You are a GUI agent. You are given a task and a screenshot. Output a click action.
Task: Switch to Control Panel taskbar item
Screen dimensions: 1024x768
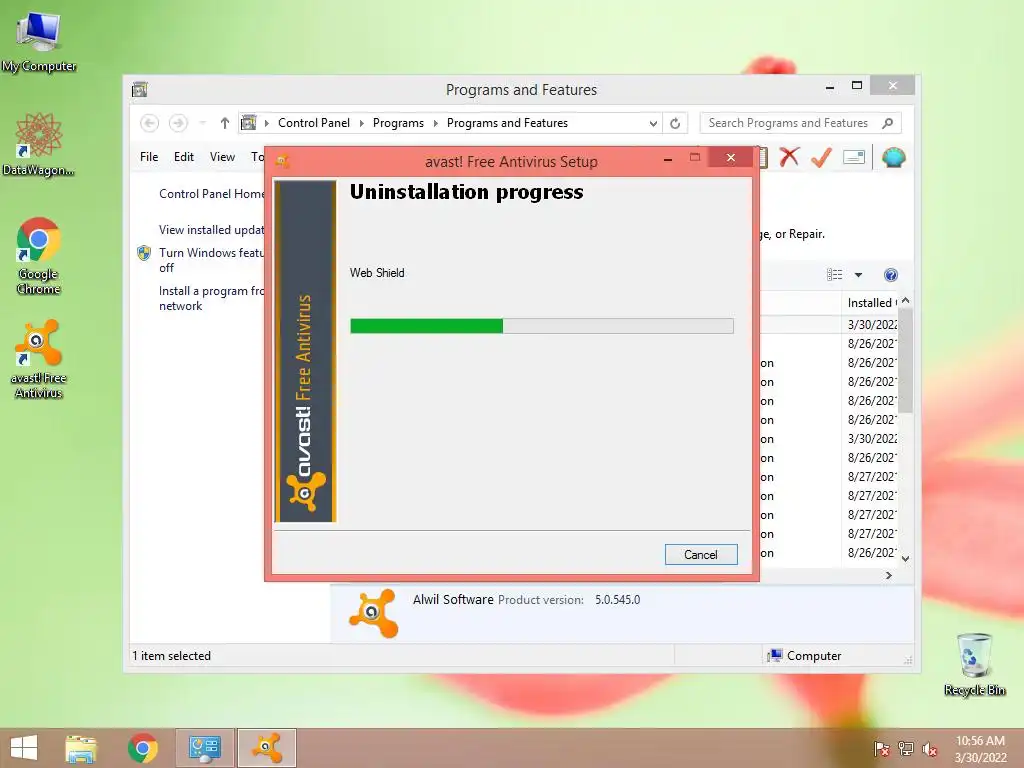(x=204, y=748)
